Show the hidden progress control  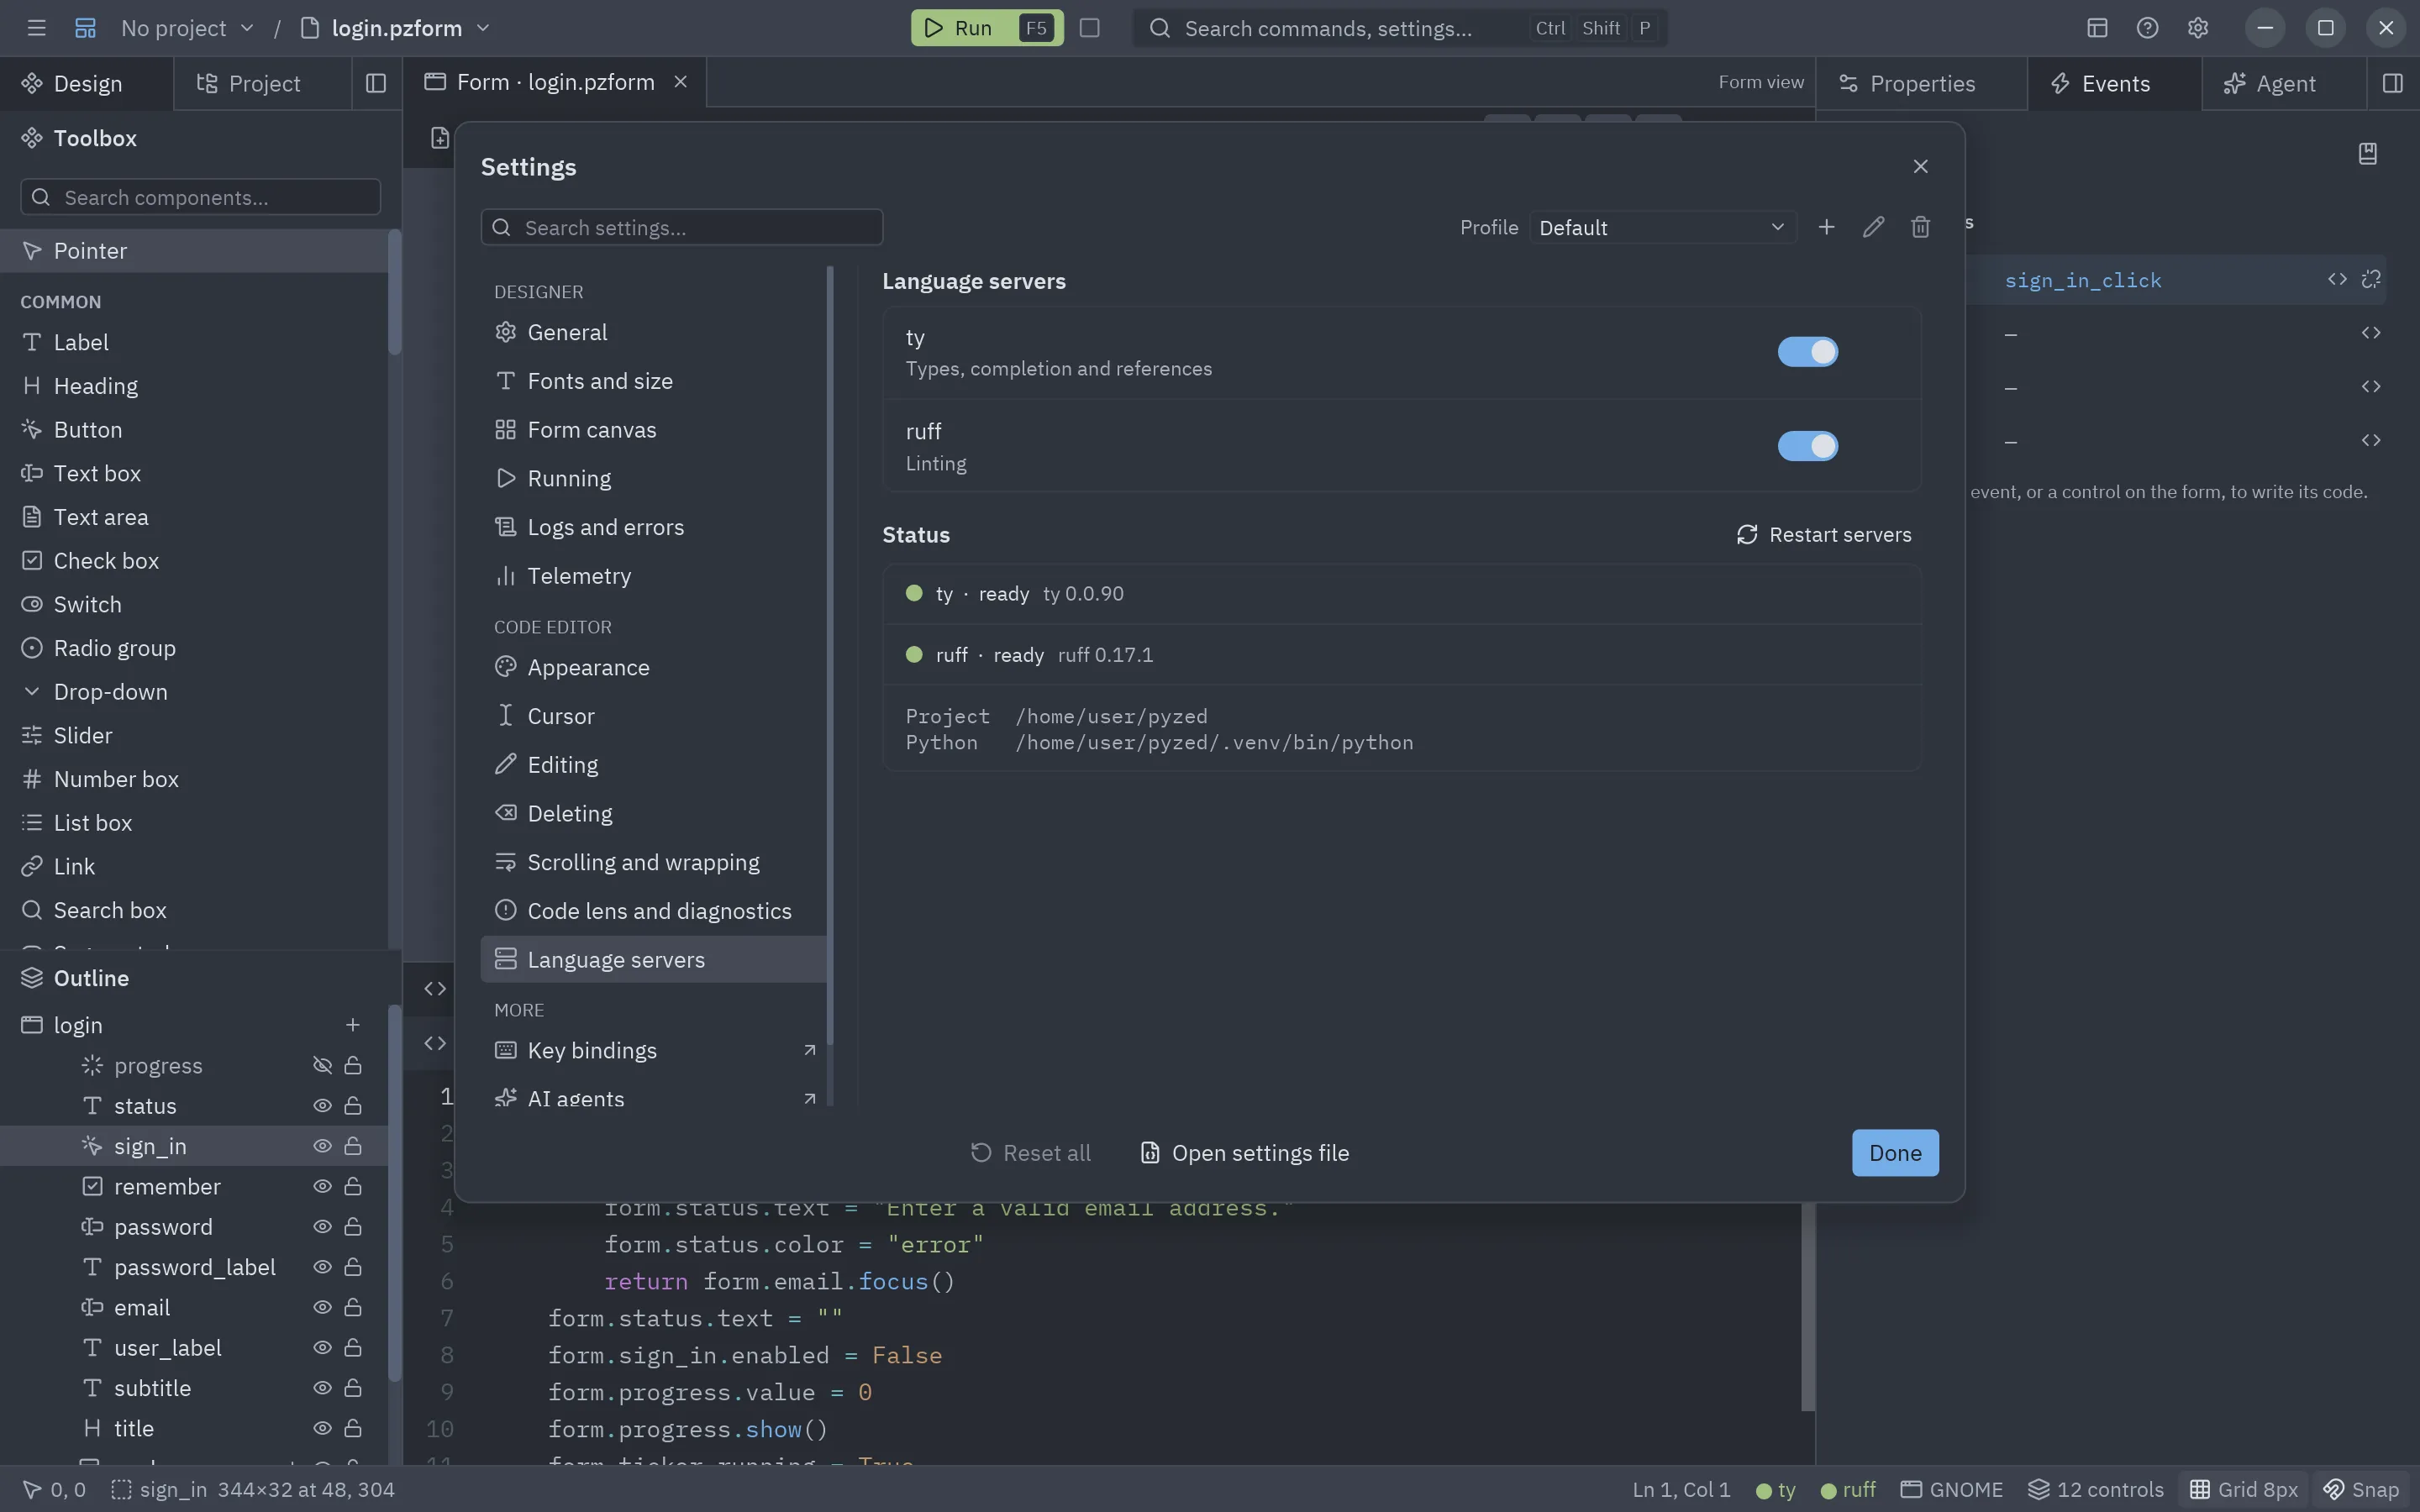click(322, 1066)
